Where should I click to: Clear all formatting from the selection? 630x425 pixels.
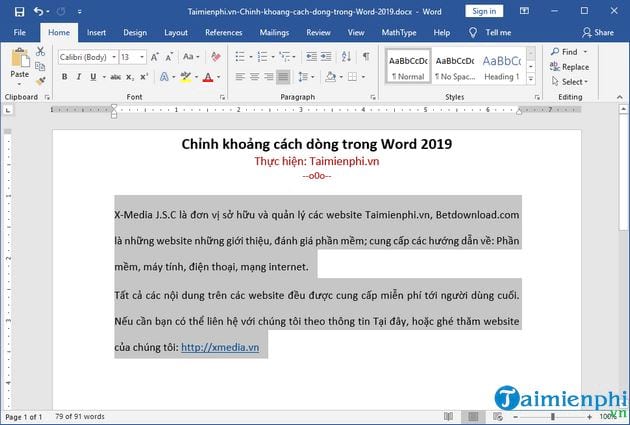[216, 57]
